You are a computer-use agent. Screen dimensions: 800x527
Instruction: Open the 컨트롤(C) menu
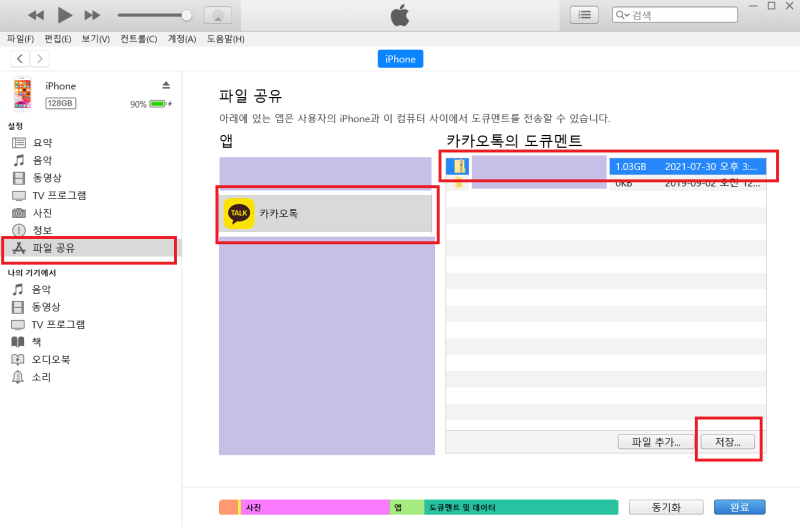coord(138,39)
